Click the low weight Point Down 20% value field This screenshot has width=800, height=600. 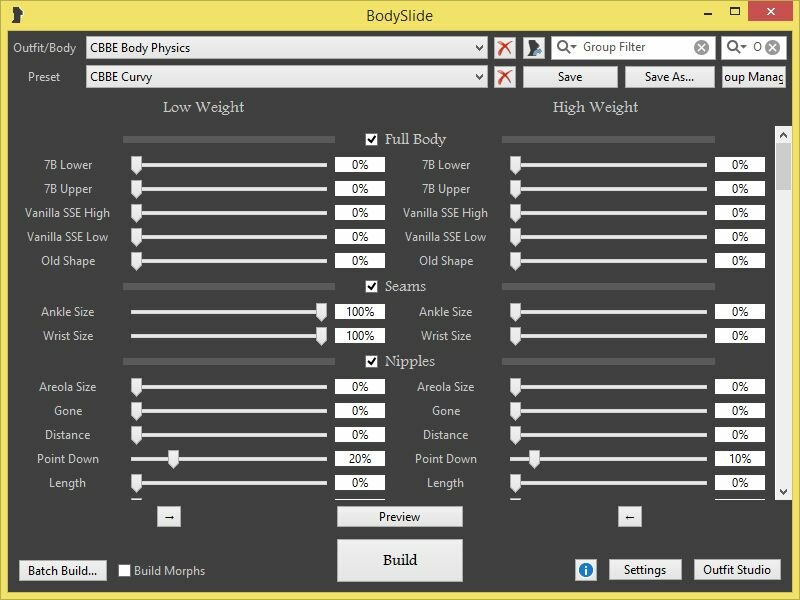coord(360,459)
